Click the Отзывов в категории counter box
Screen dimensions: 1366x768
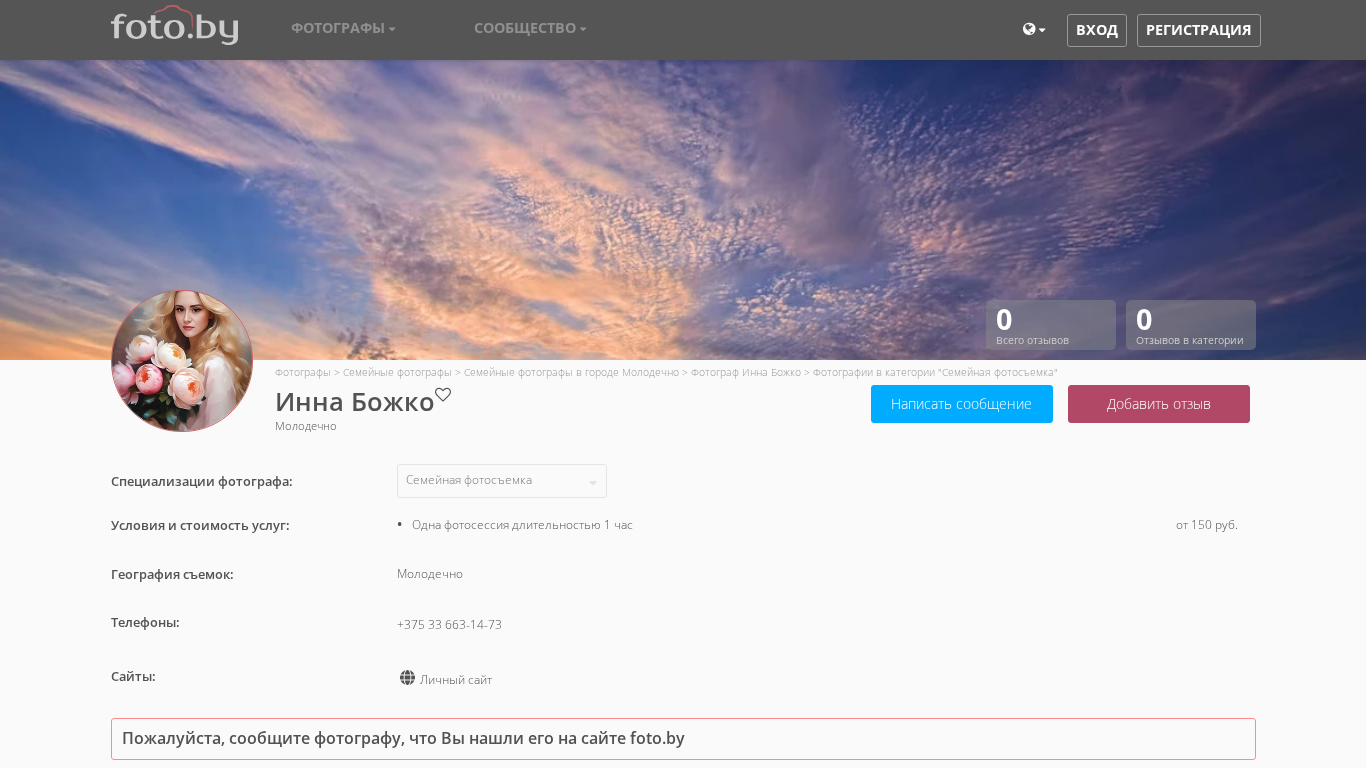coord(1190,325)
